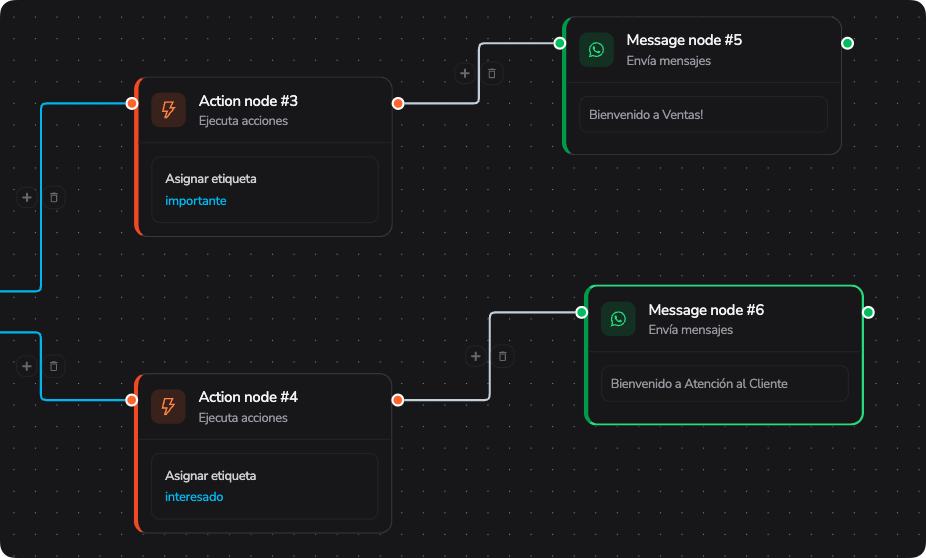
Task: Click WhatsApp icon on Message node #5
Action: (596, 50)
